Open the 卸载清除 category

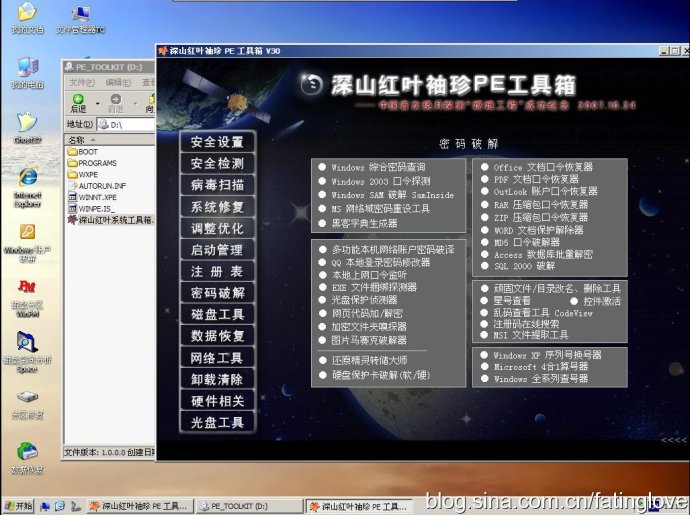pyautogui.click(x=217, y=379)
